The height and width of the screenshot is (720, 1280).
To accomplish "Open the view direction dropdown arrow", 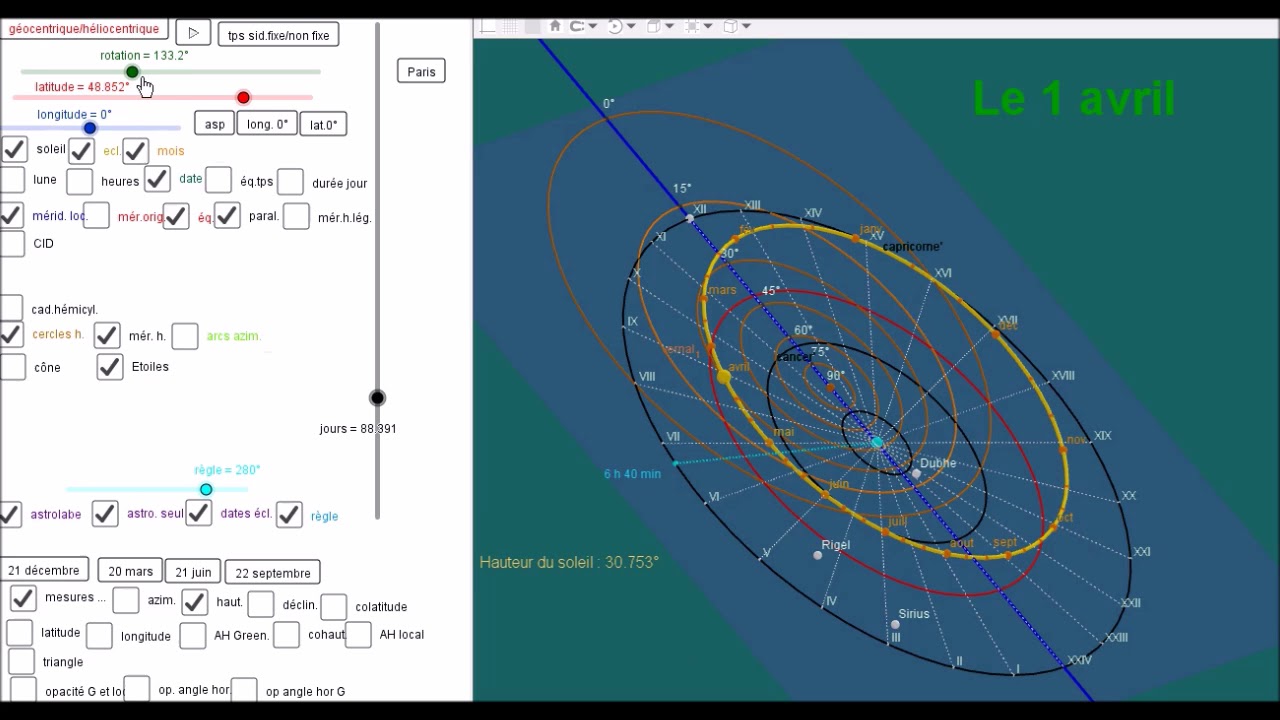I will coord(669,26).
